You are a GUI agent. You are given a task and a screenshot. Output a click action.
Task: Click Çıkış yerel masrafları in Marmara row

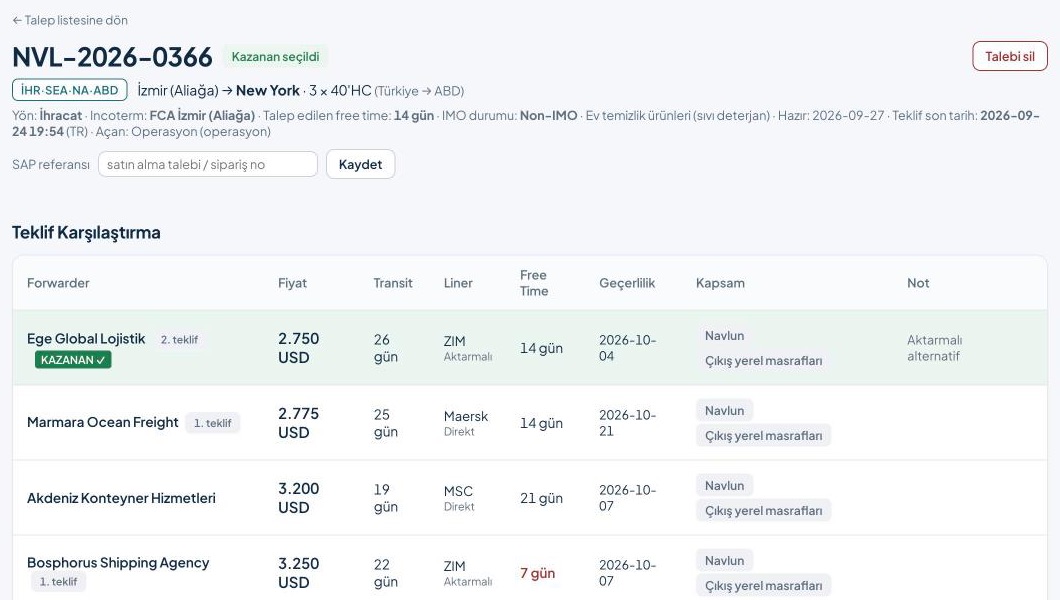pos(763,436)
